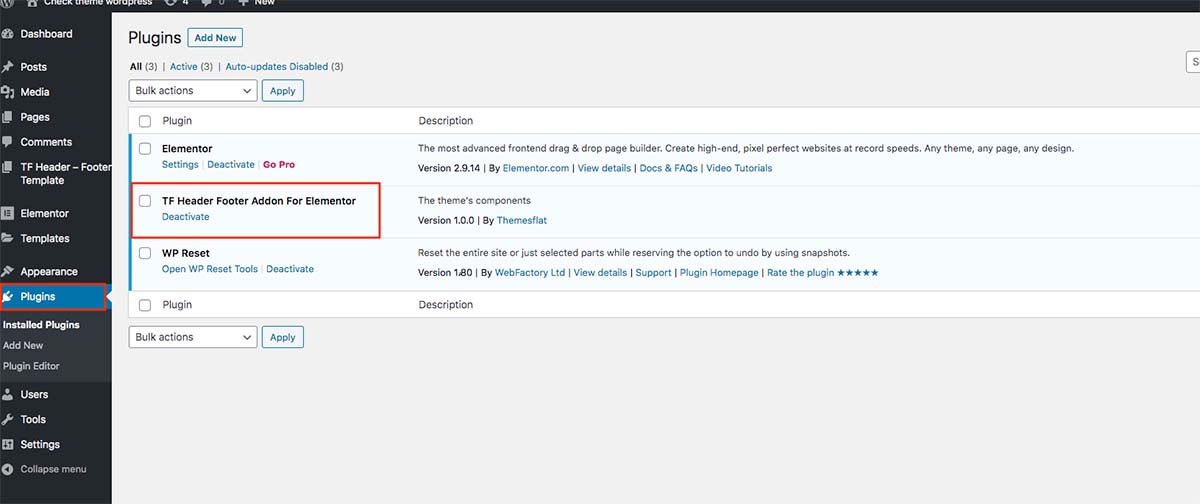Image resolution: width=1200 pixels, height=504 pixels.
Task: Open the Tools menu
Action: 33,419
